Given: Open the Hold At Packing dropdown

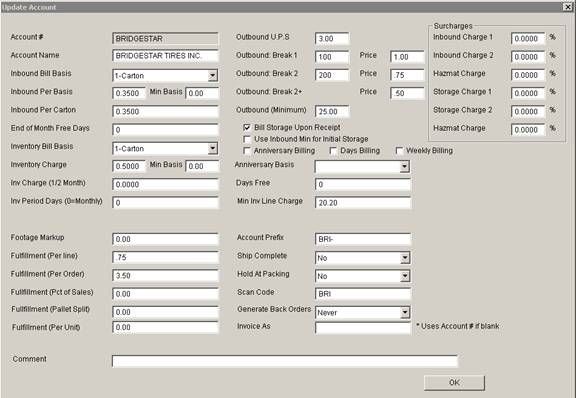Looking at the screenshot, I should click(x=405, y=276).
